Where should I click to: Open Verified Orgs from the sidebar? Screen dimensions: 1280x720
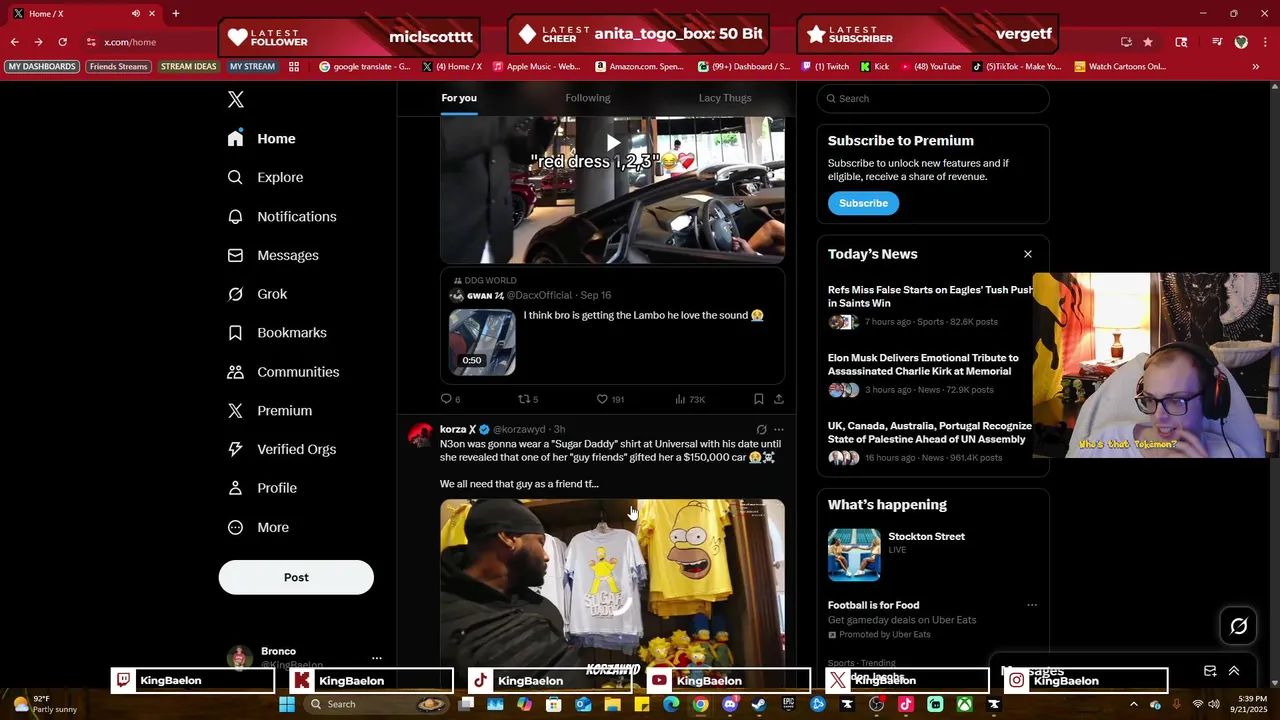[282, 449]
